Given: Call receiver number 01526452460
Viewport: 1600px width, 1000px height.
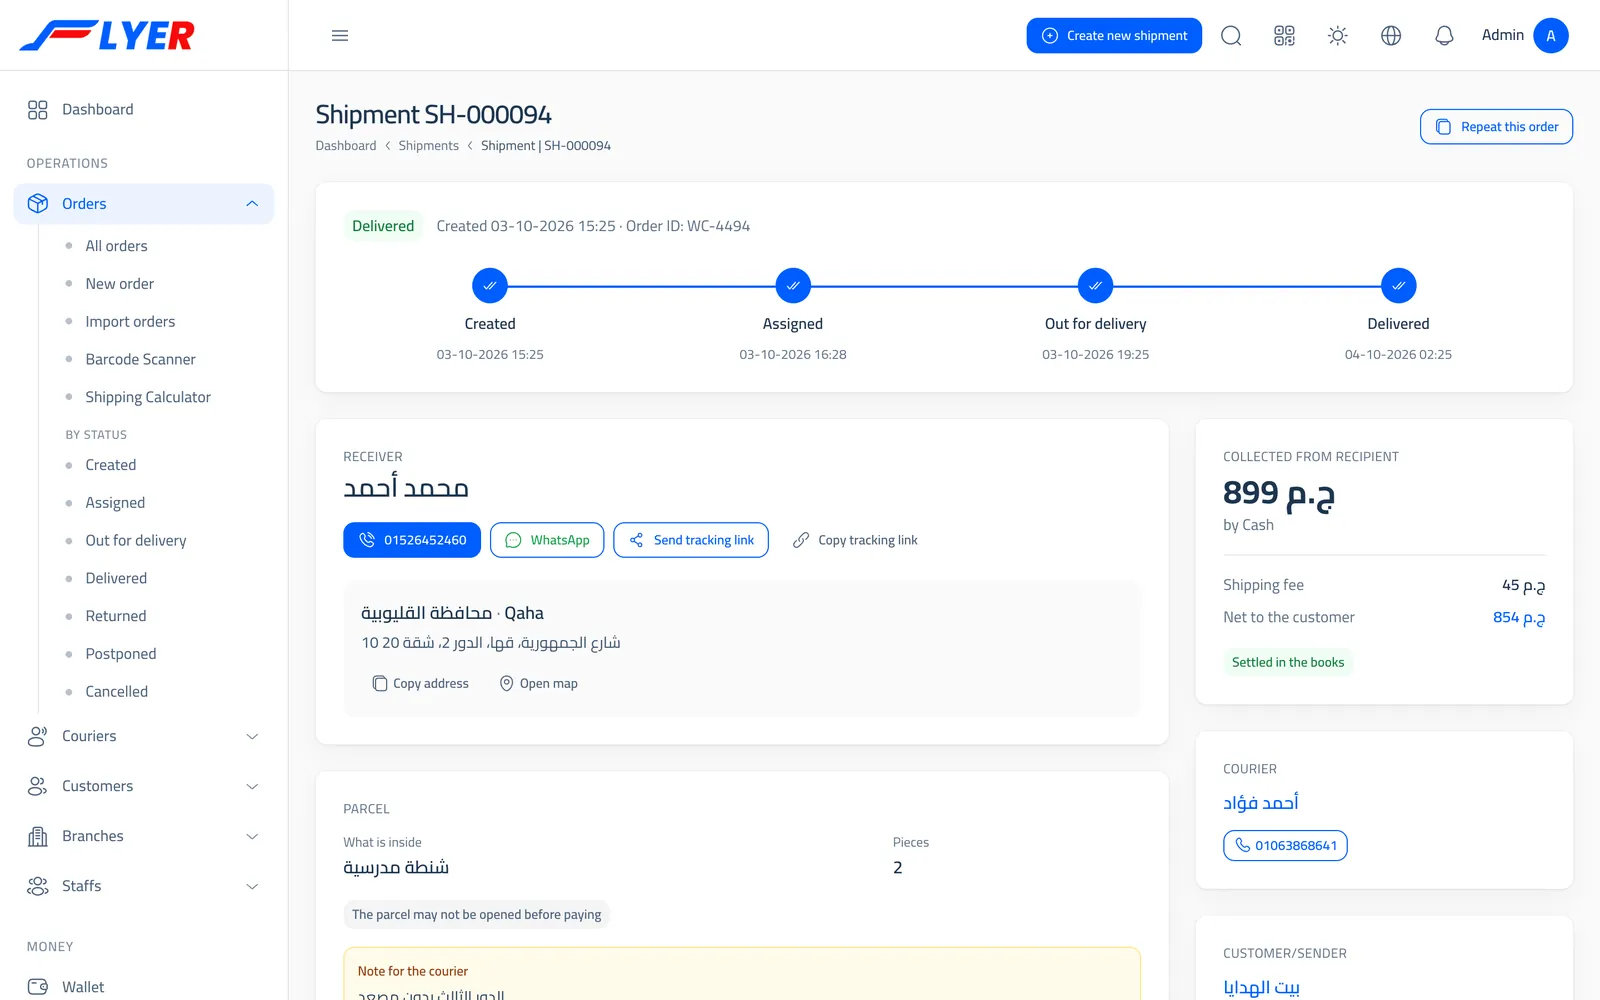Looking at the screenshot, I should coord(412,540).
